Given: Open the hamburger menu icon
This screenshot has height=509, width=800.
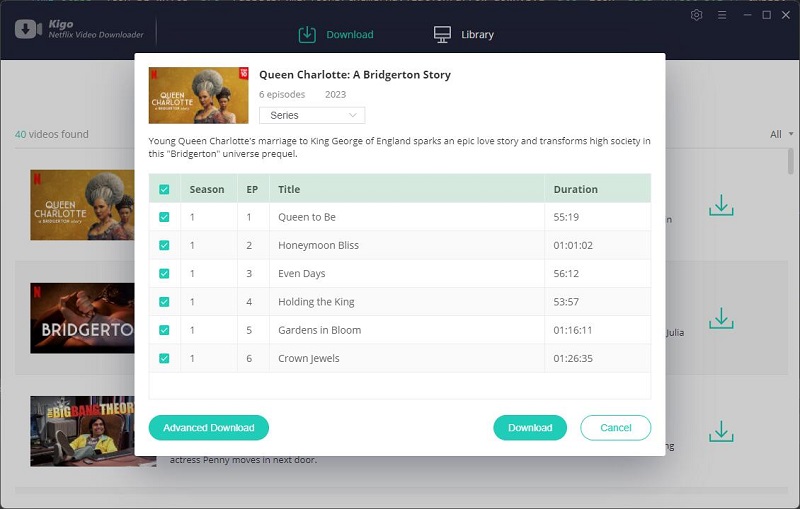Looking at the screenshot, I should pos(722,15).
